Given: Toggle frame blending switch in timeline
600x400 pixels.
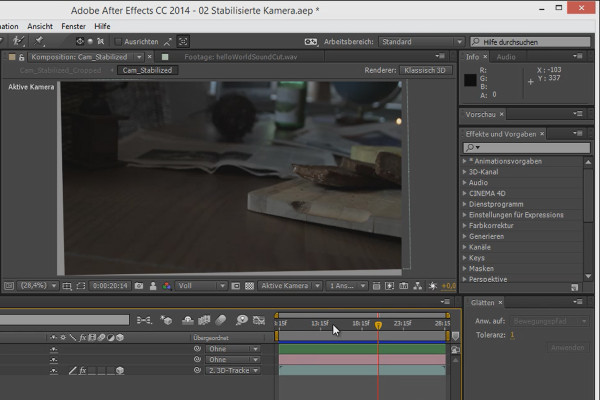Looking at the screenshot, I should point(204,320).
